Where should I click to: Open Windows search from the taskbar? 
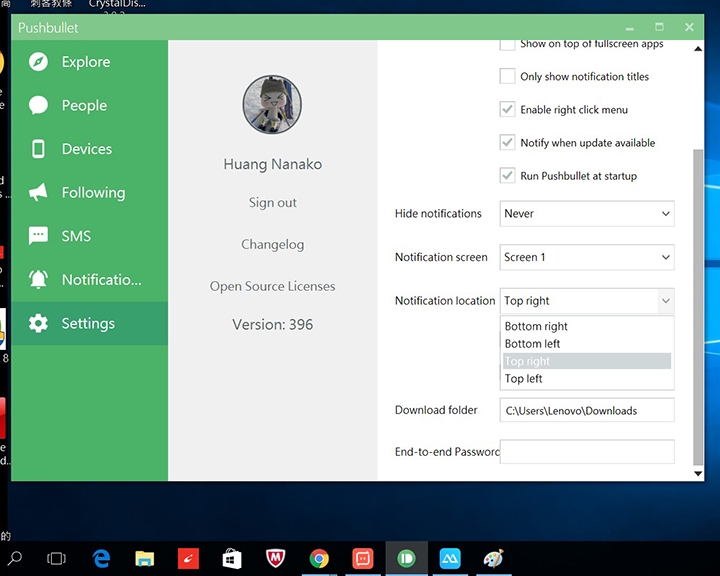pyautogui.click(x=15, y=559)
